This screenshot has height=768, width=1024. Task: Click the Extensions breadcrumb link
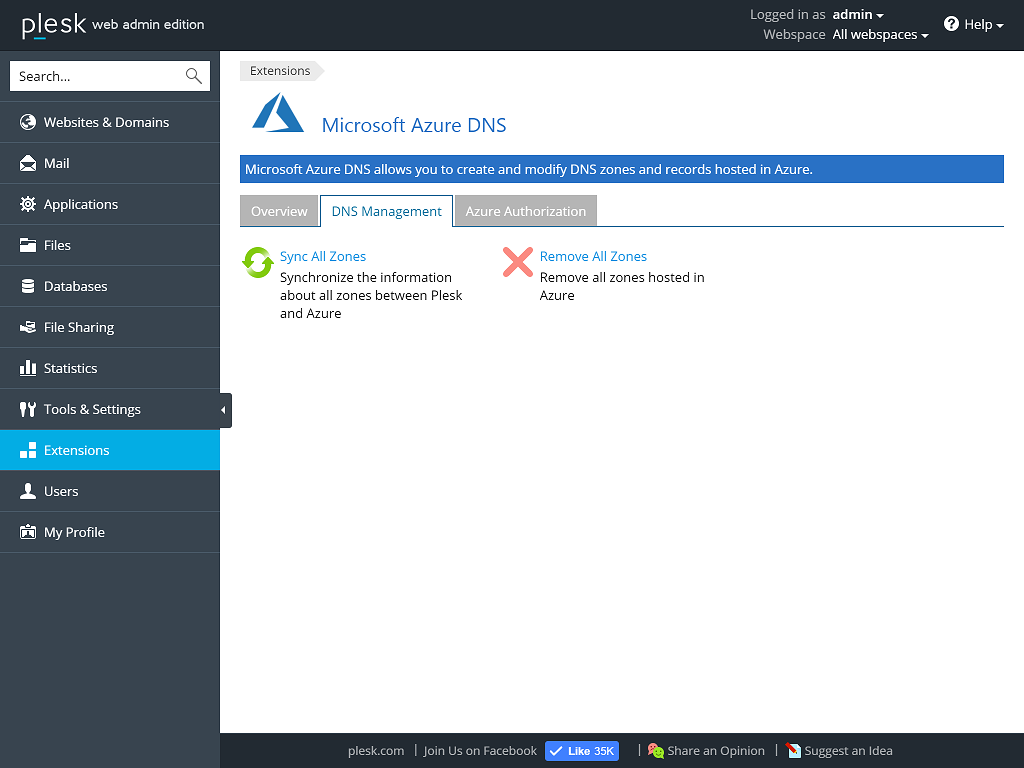tap(280, 71)
